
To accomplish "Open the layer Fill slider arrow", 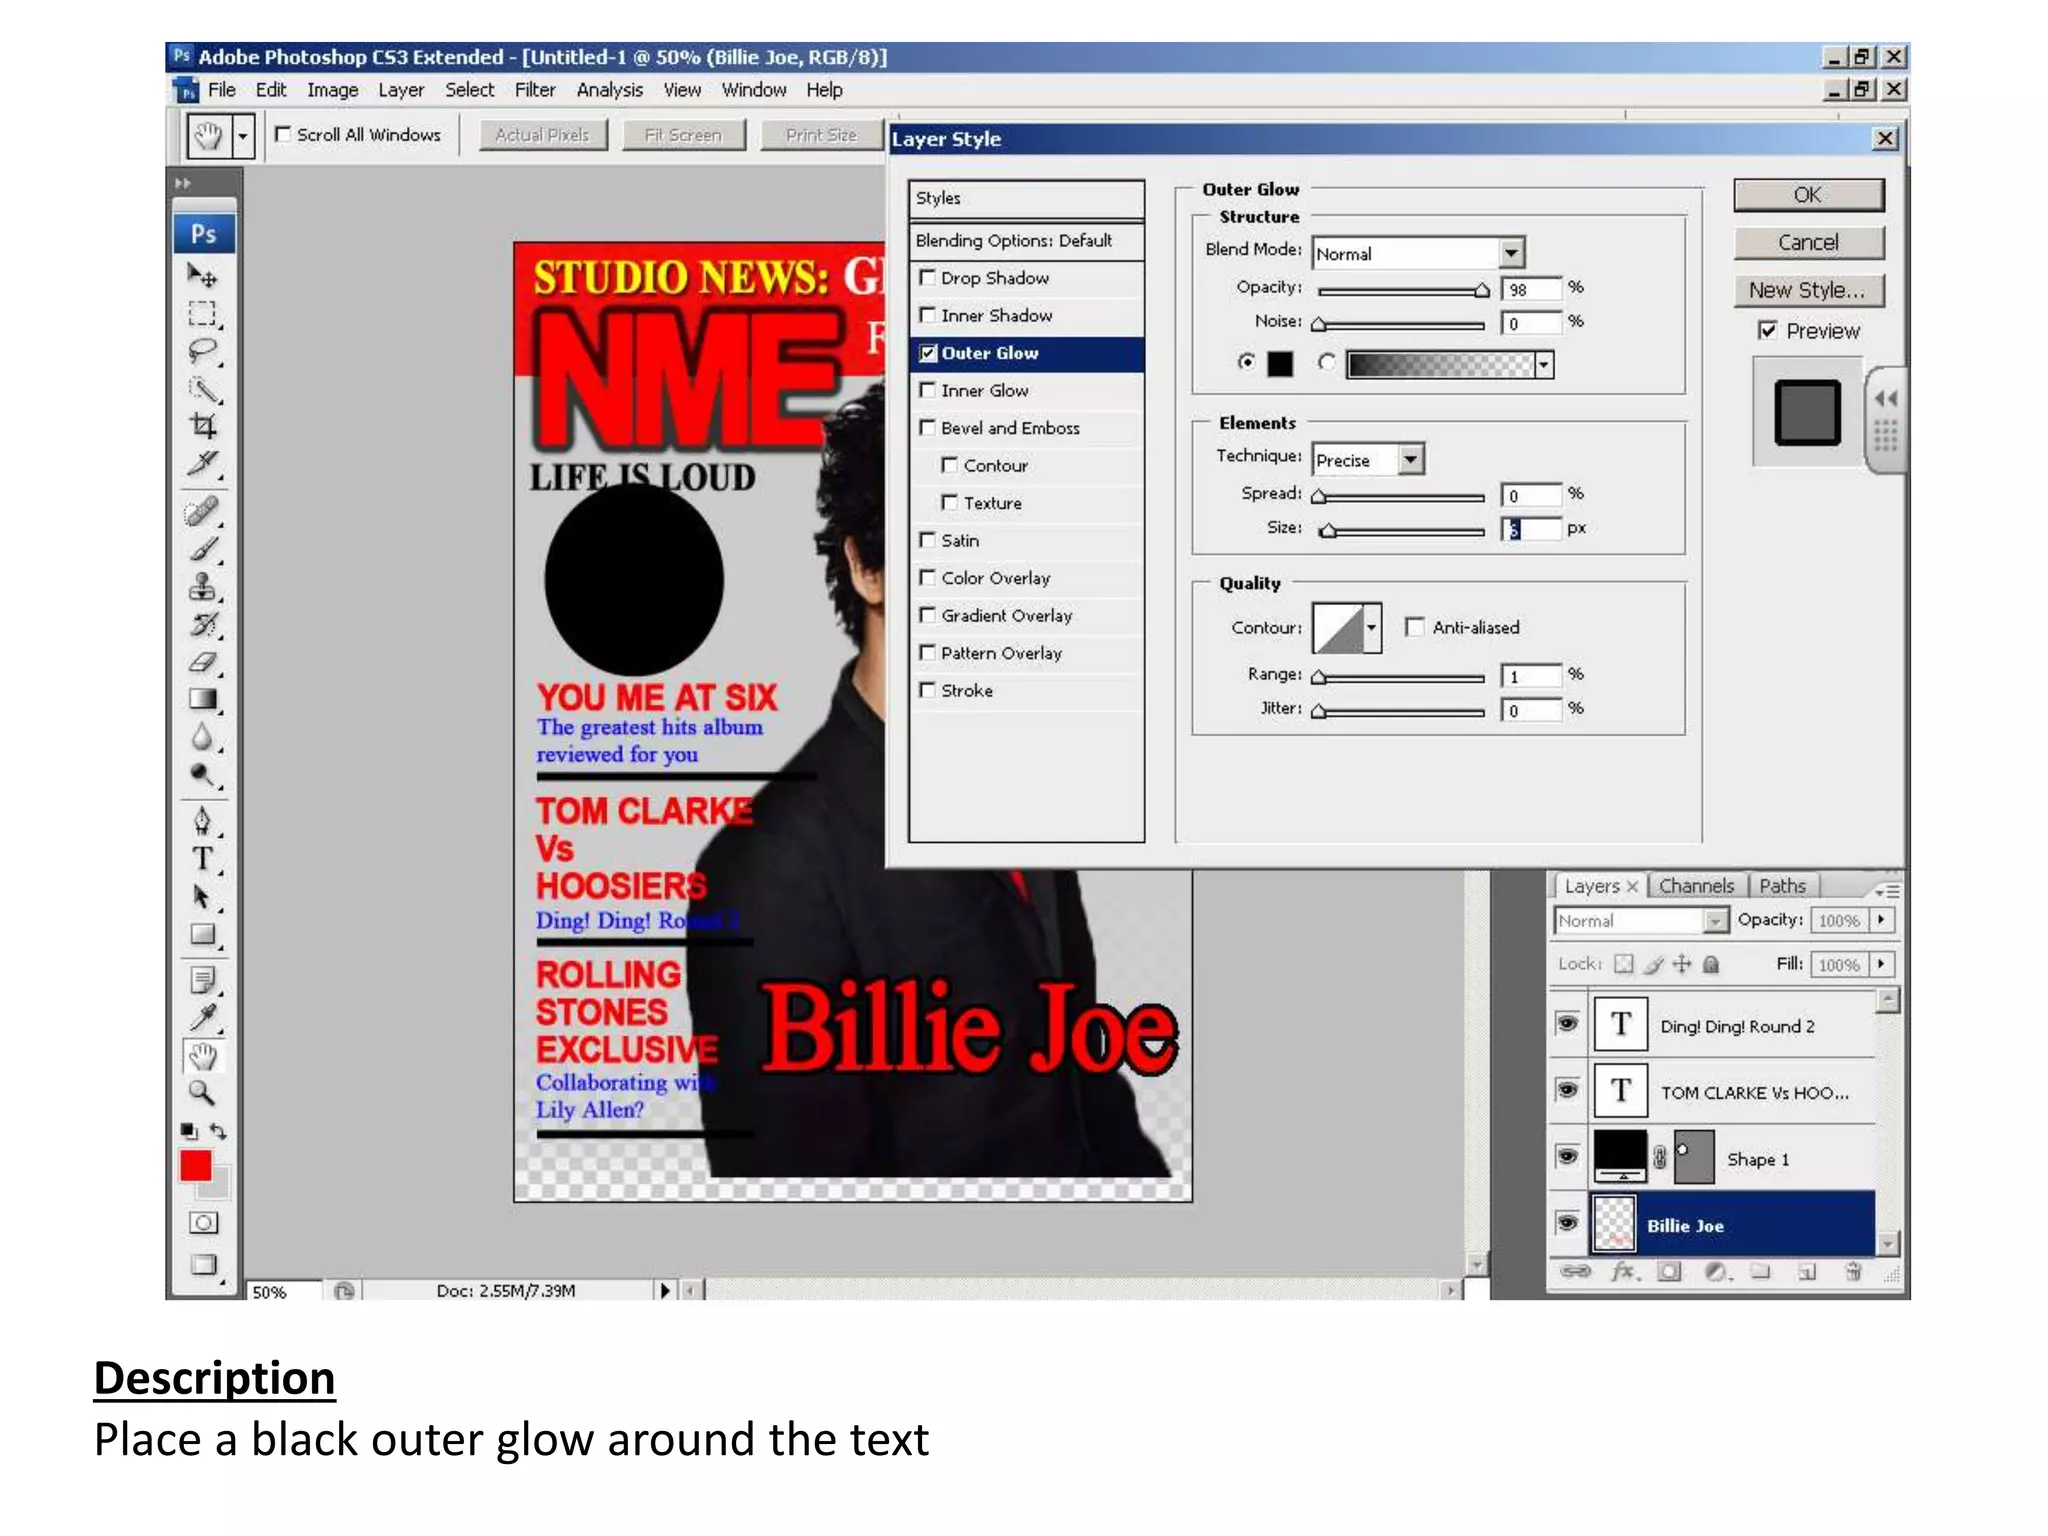I will point(1882,964).
